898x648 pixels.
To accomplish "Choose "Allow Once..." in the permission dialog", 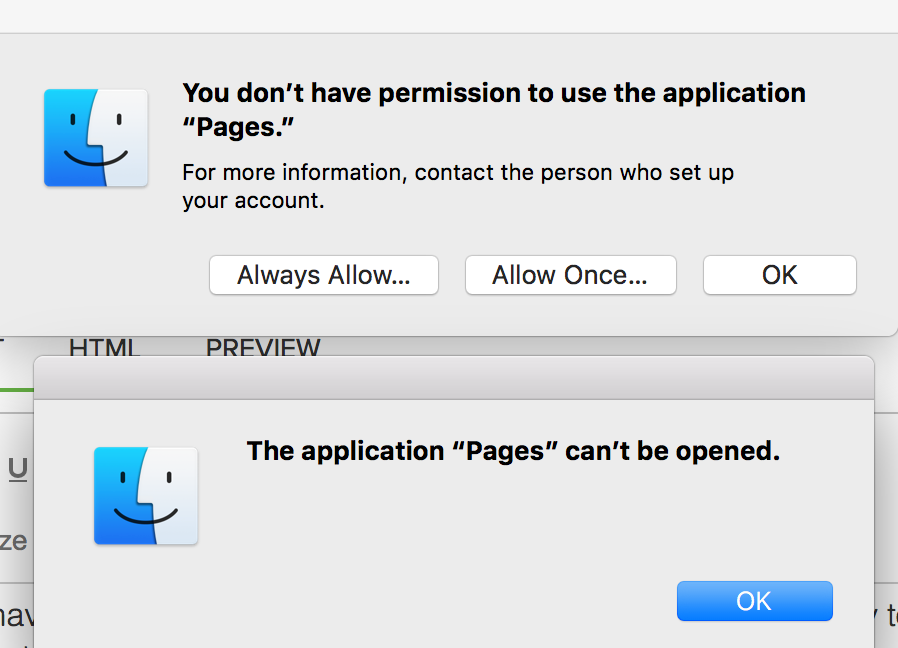I will tap(570, 275).
